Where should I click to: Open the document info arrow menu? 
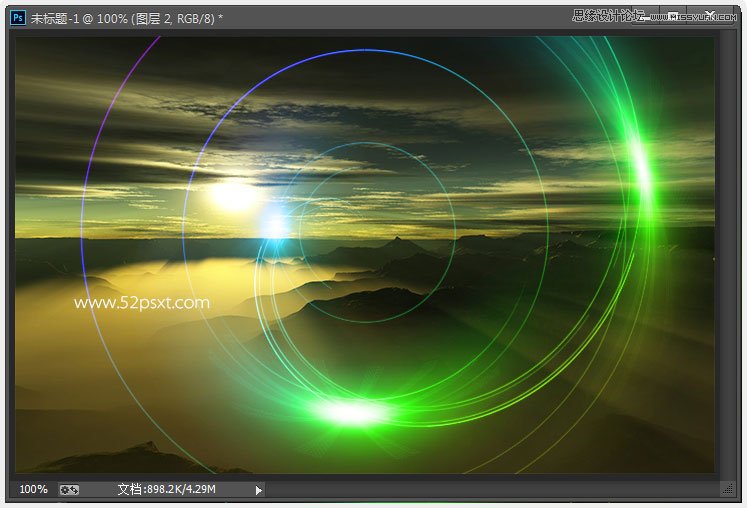tap(259, 490)
